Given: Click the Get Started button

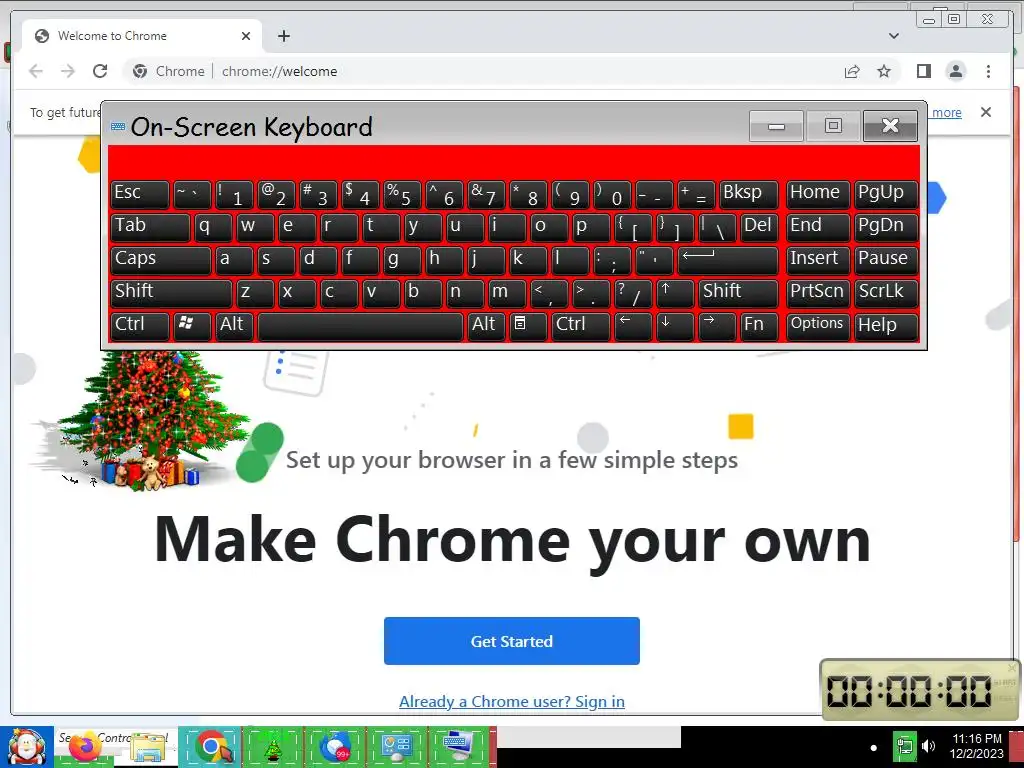Looking at the screenshot, I should point(511,641).
